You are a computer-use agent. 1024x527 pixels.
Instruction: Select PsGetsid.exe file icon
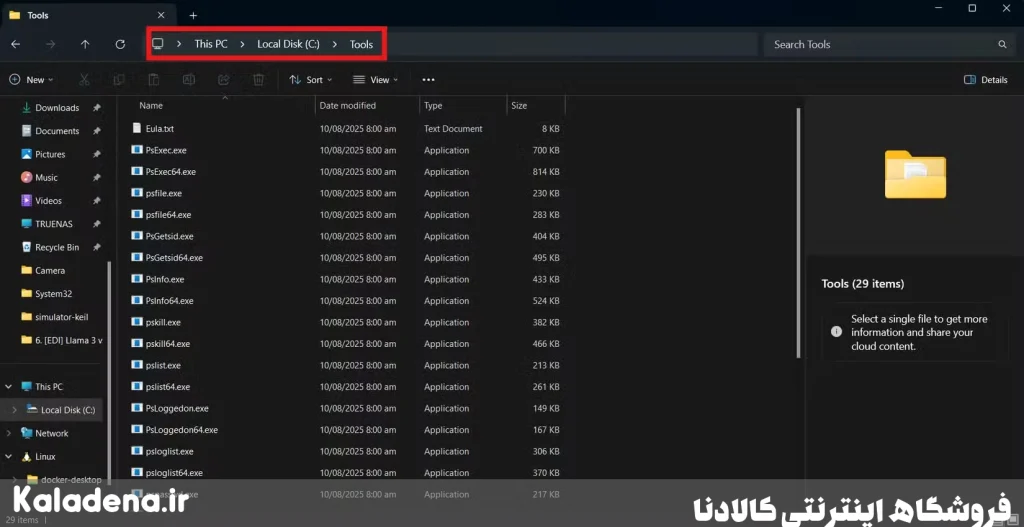point(136,236)
